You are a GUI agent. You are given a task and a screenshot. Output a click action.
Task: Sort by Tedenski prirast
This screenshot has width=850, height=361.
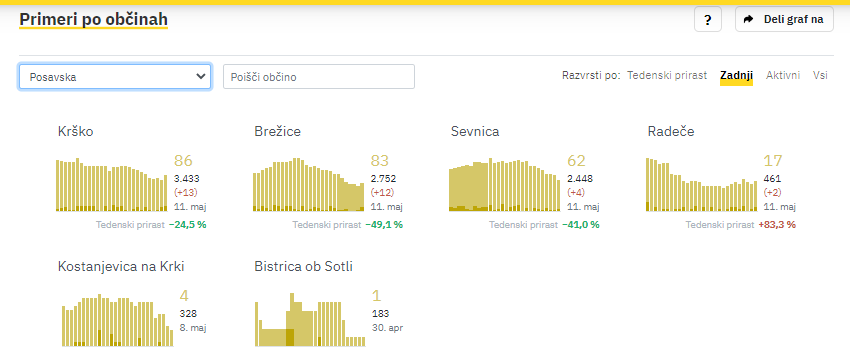[667, 75]
